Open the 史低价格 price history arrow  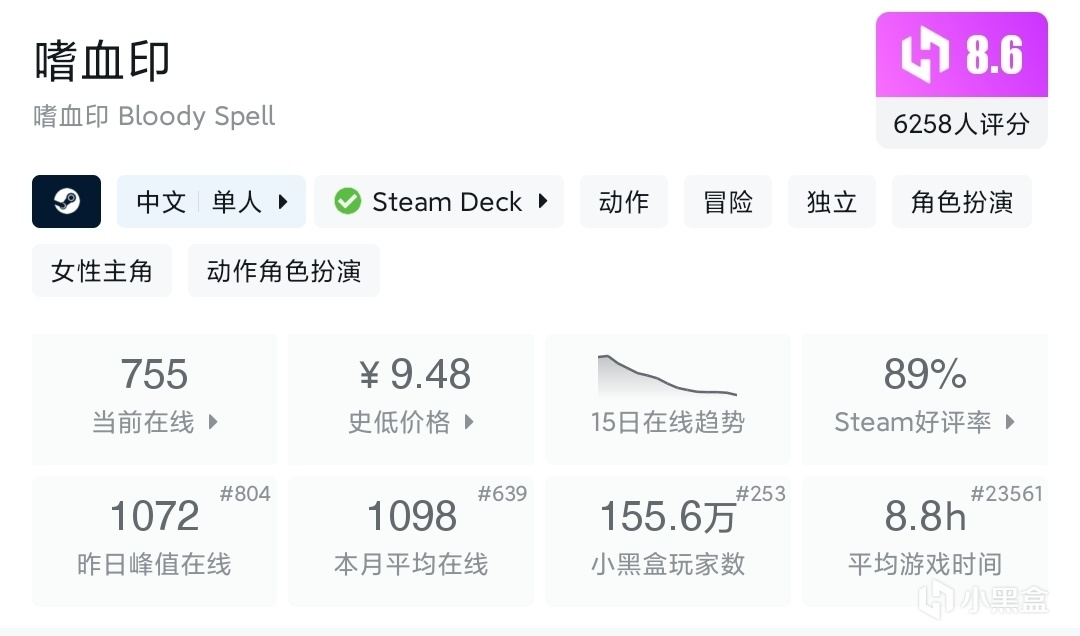pyautogui.click(x=469, y=422)
